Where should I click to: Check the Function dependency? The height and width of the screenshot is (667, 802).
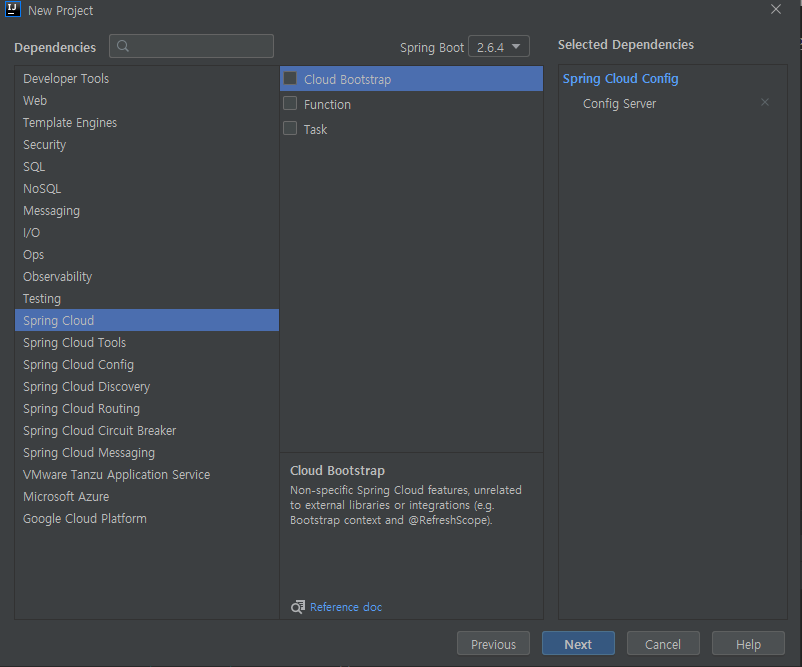click(290, 103)
